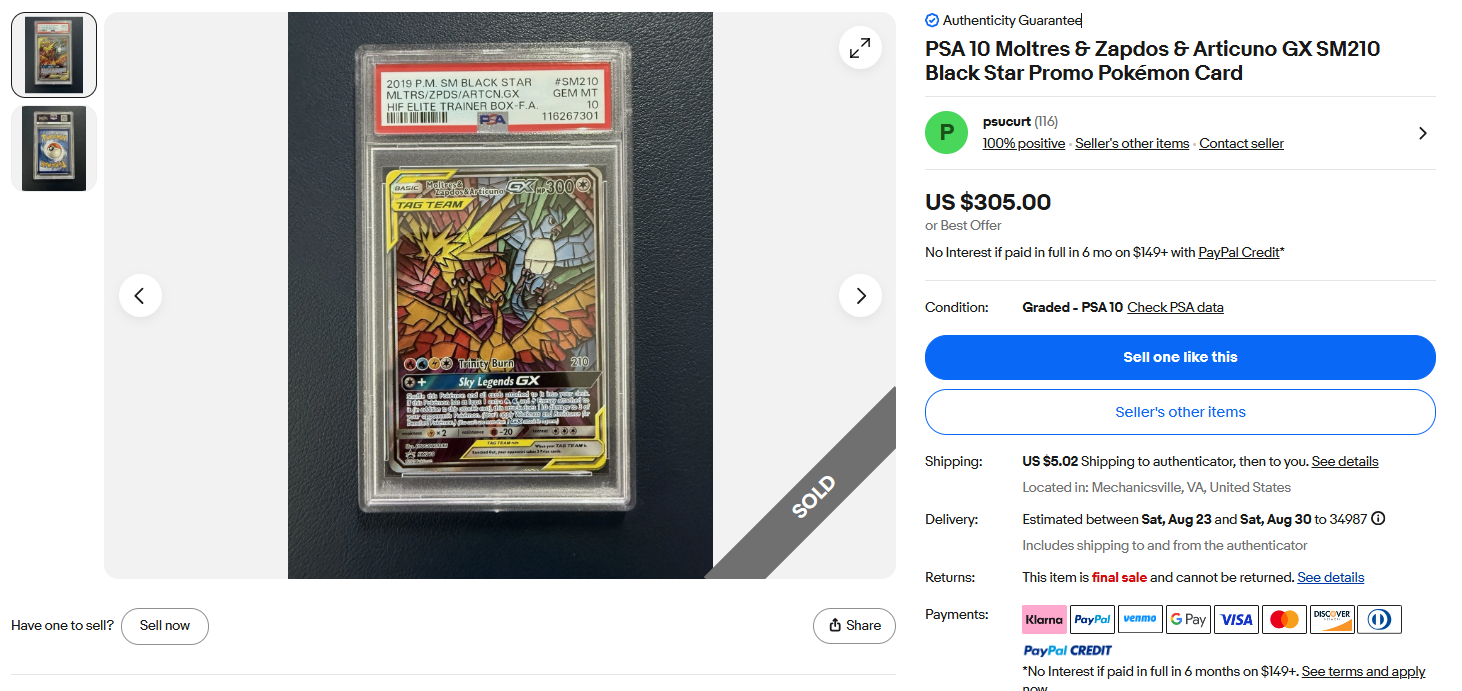Open seller psucurt's green avatar
This screenshot has height=691, width=1462.
[x=946, y=133]
